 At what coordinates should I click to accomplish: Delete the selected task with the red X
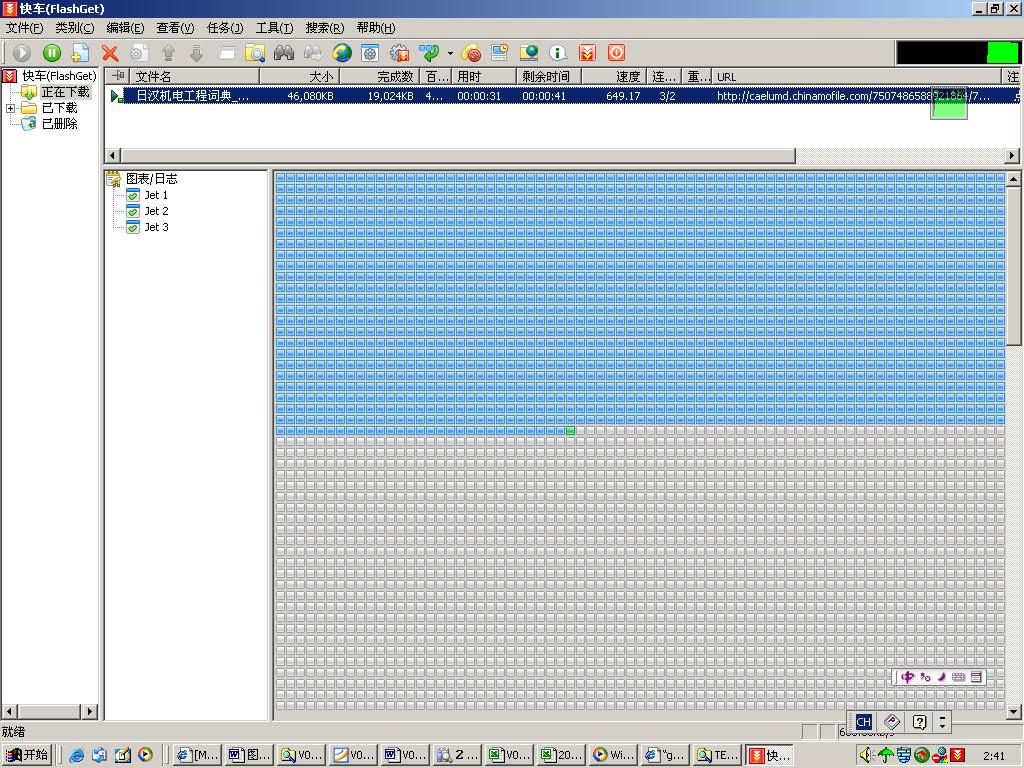click(x=110, y=53)
